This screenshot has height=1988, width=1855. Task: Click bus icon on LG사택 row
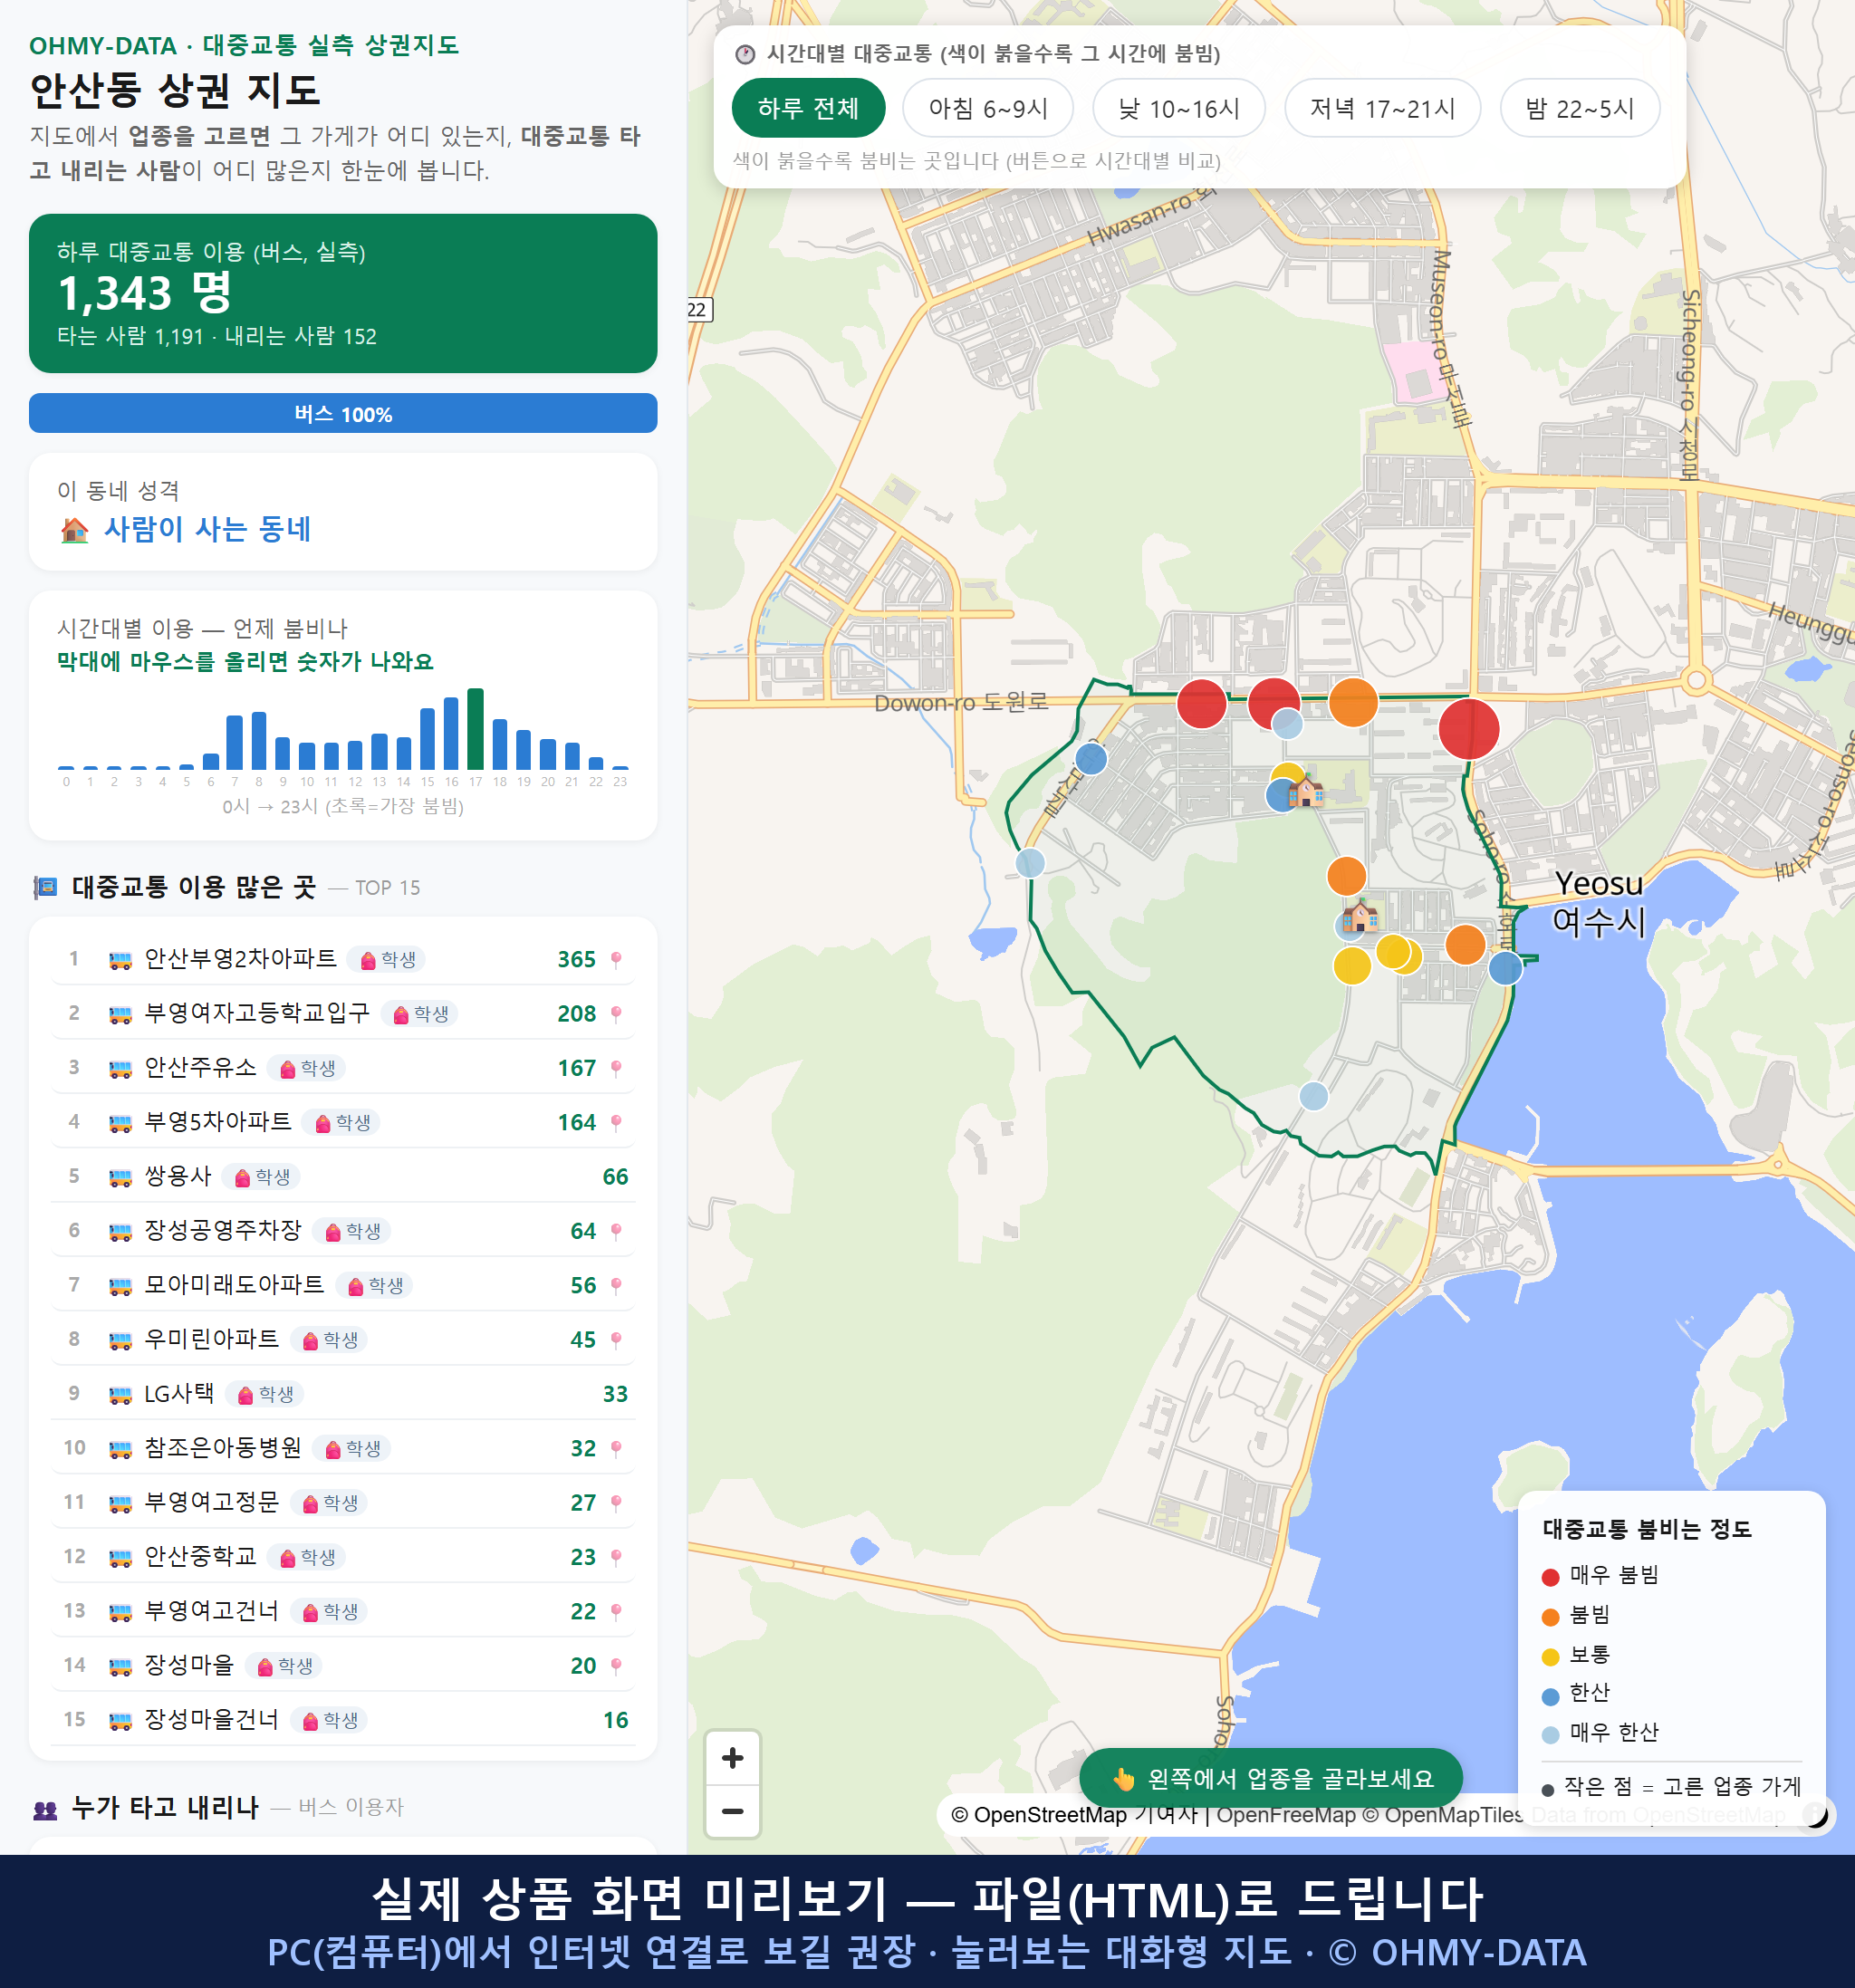click(x=120, y=1395)
